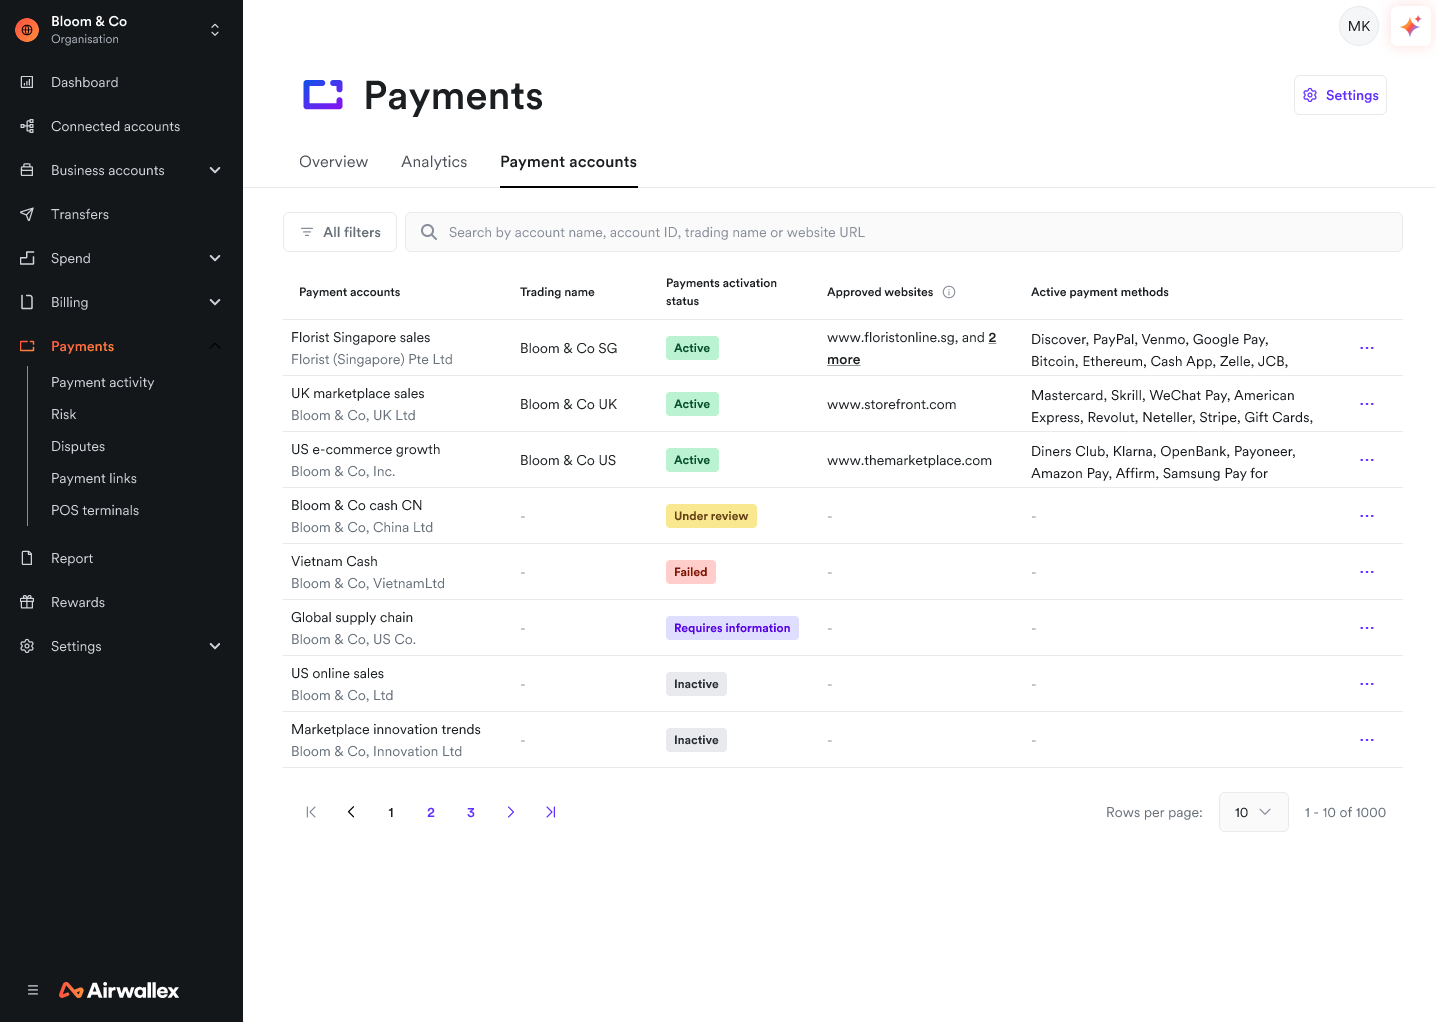
Task: Jump to the last page
Action: click(x=551, y=812)
